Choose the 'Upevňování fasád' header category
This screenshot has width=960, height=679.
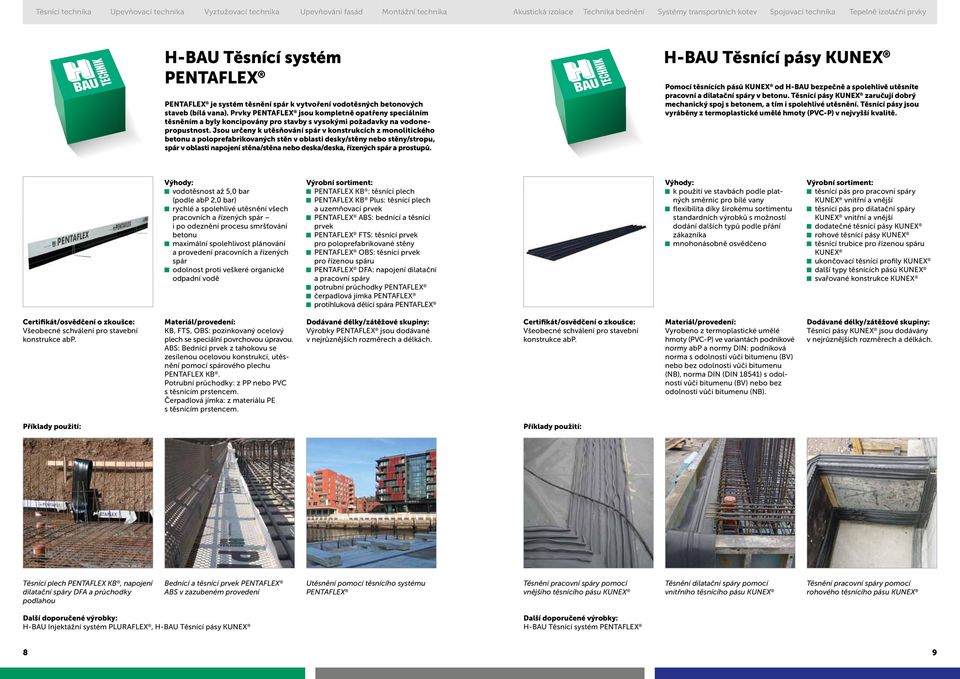click(x=331, y=12)
